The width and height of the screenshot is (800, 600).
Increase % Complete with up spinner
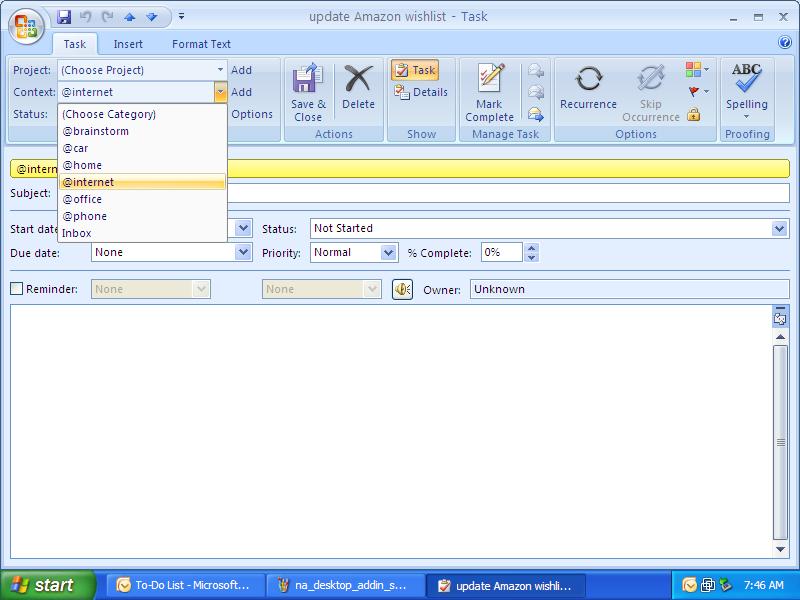pyautogui.click(x=531, y=248)
